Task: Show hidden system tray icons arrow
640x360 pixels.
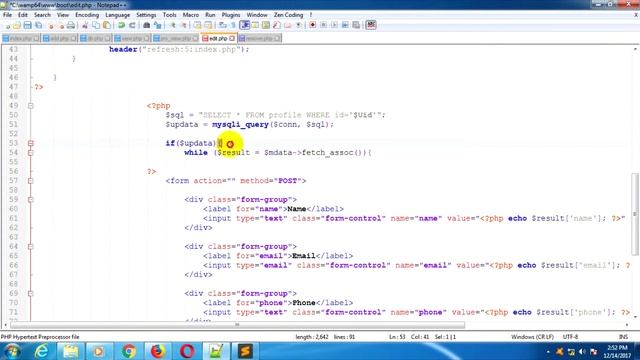Action: [x=548, y=351]
